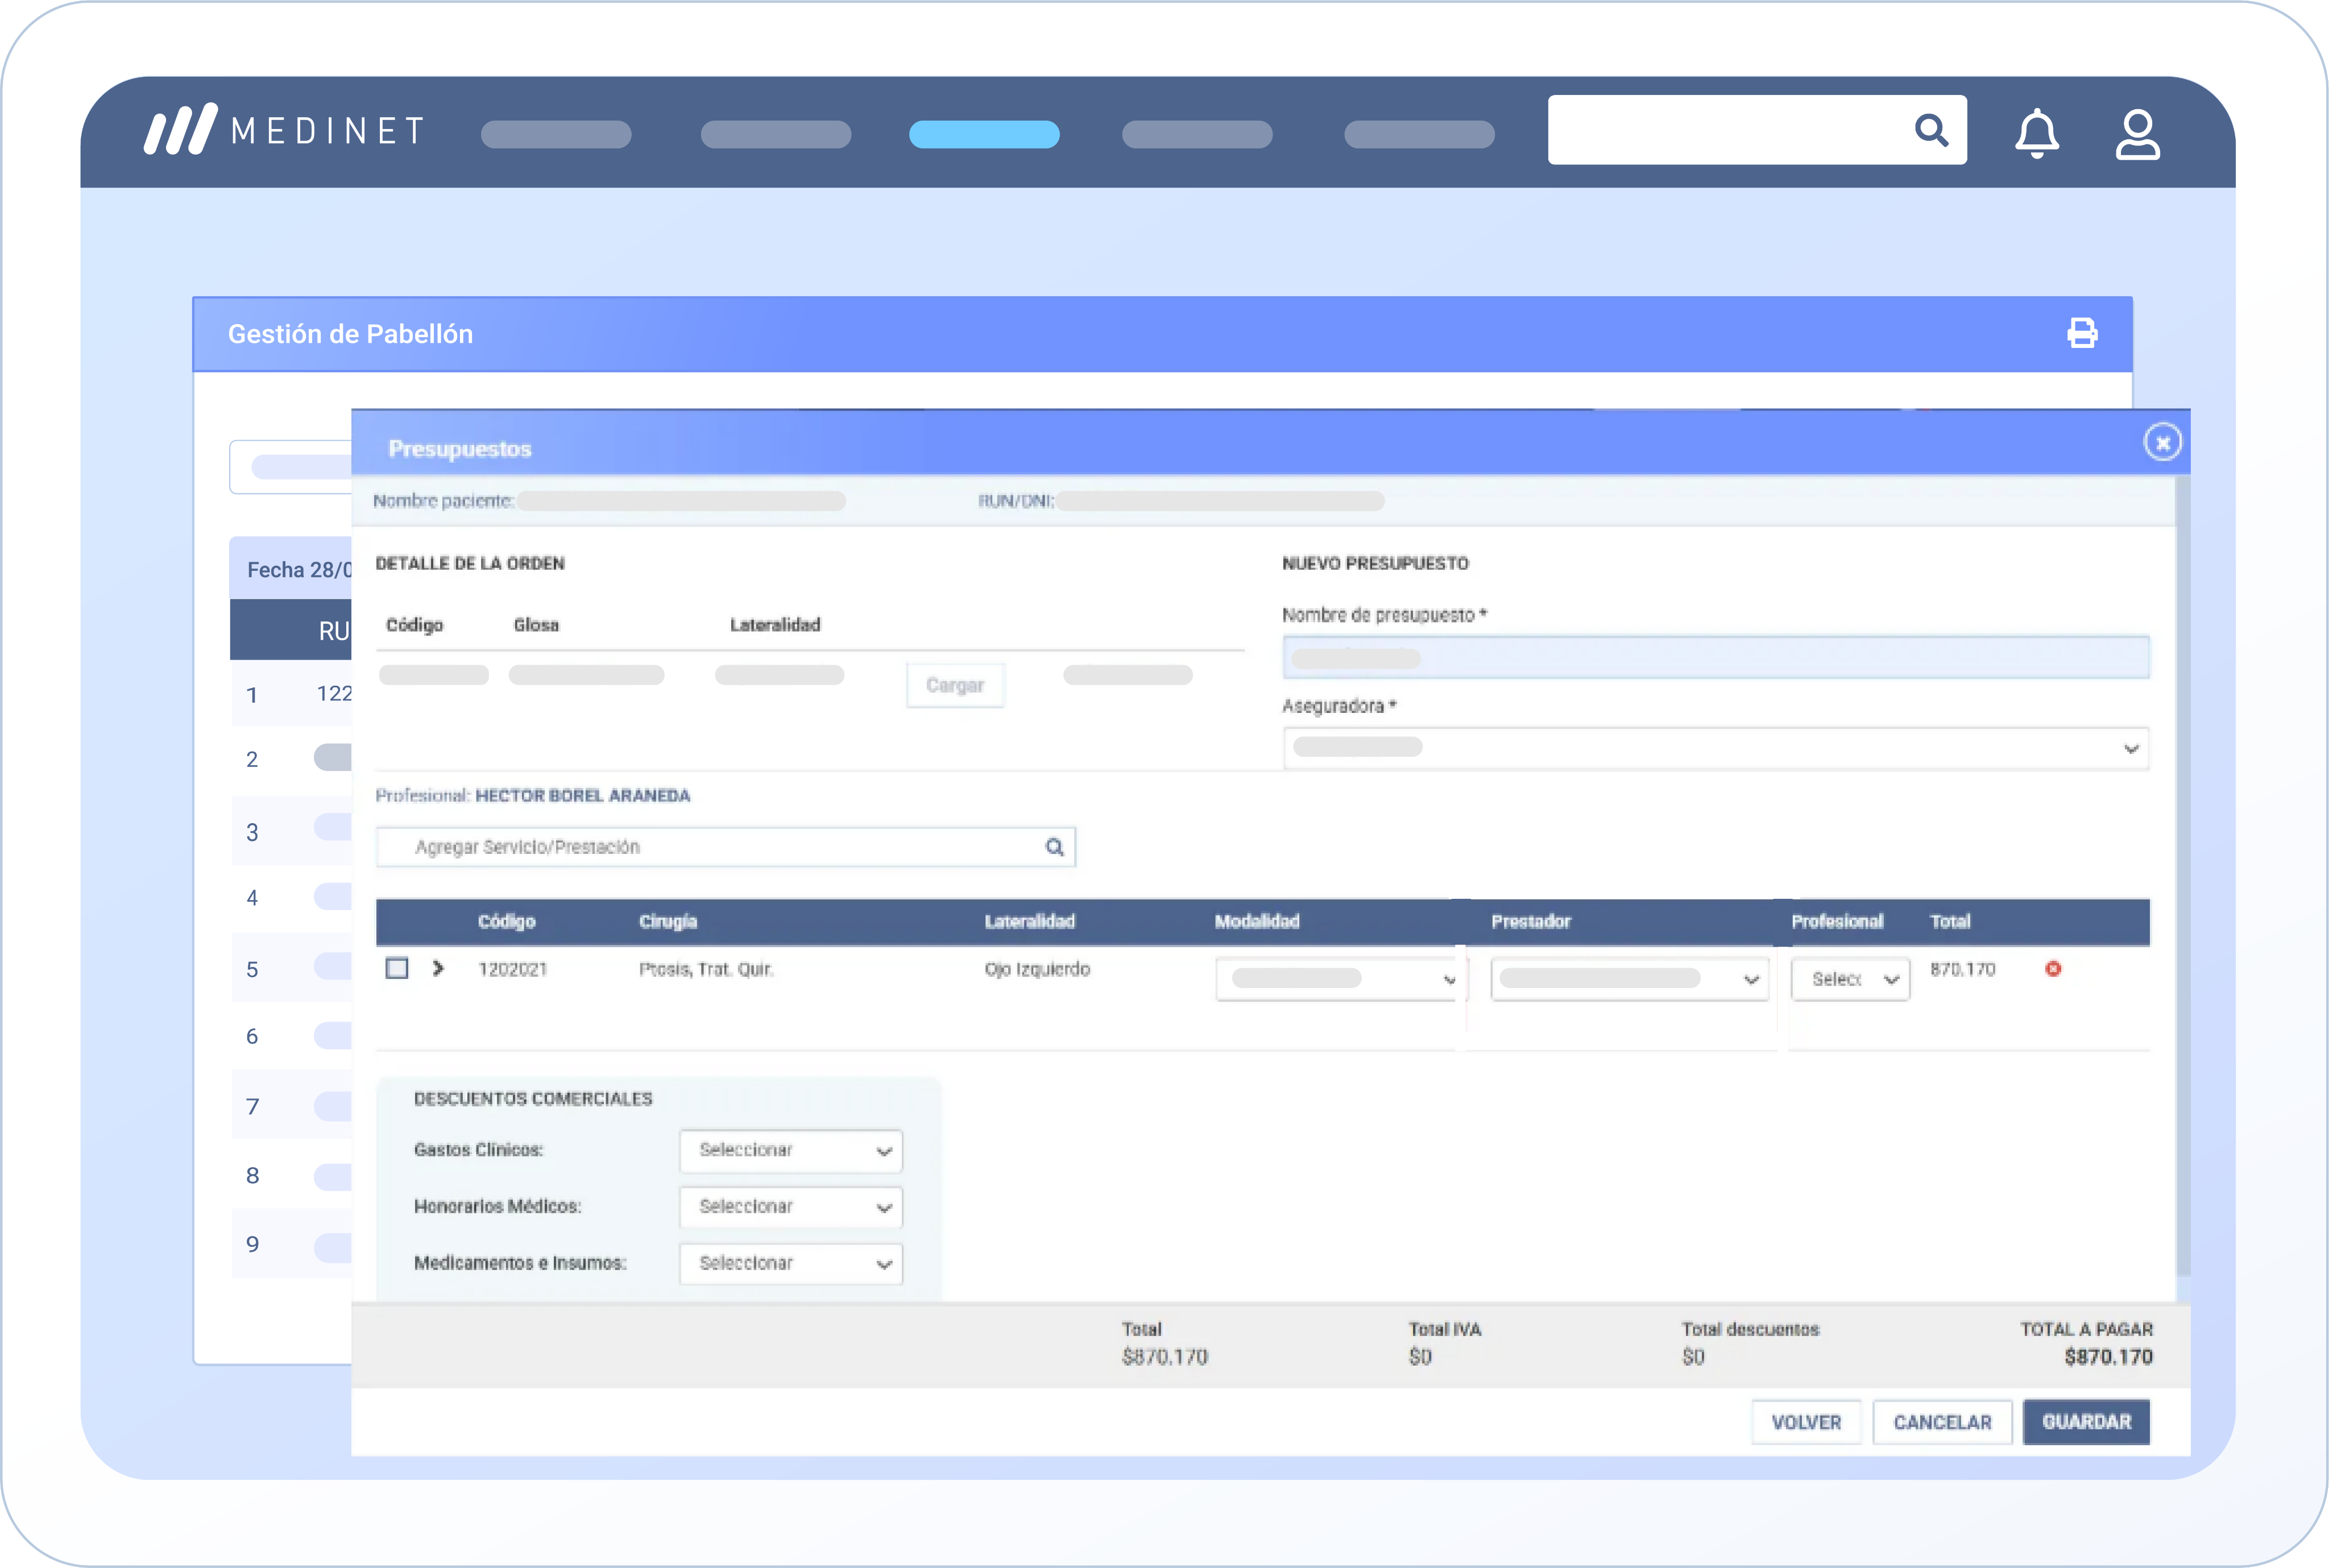Focus the Agregar Servicio/Prestación field
2329x1568 pixels.
point(725,847)
